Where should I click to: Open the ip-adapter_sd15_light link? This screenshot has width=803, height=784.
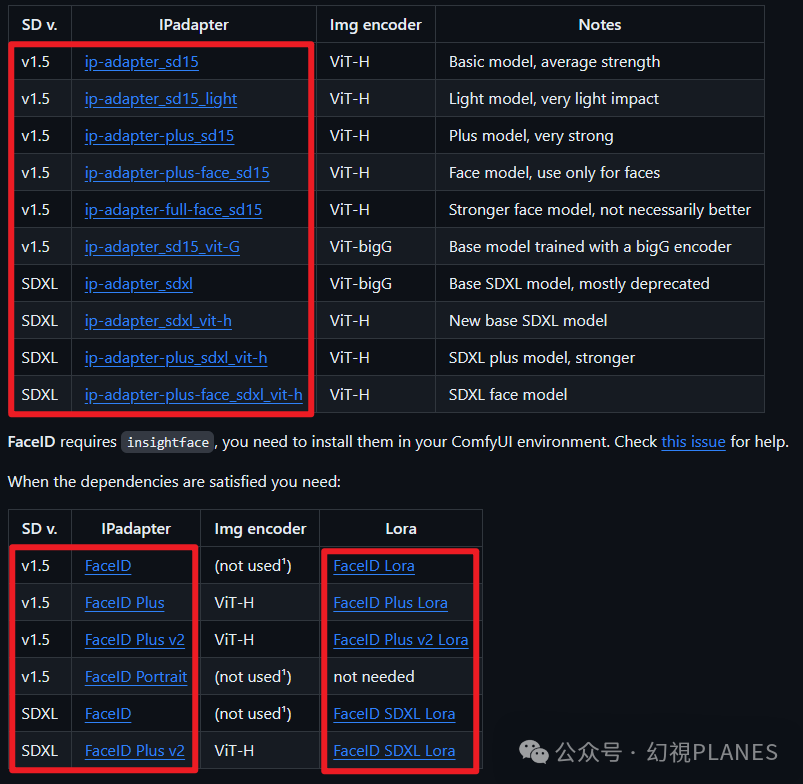[161, 99]
